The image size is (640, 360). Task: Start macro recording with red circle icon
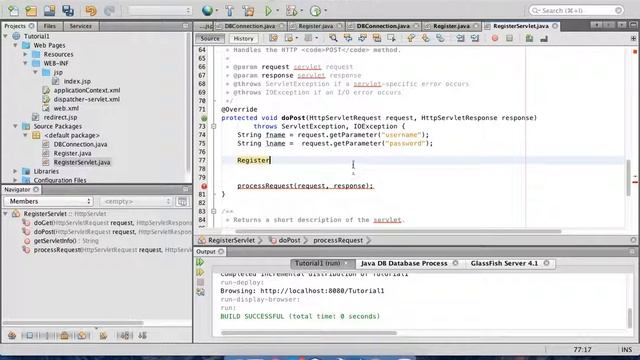pos(495,38)
